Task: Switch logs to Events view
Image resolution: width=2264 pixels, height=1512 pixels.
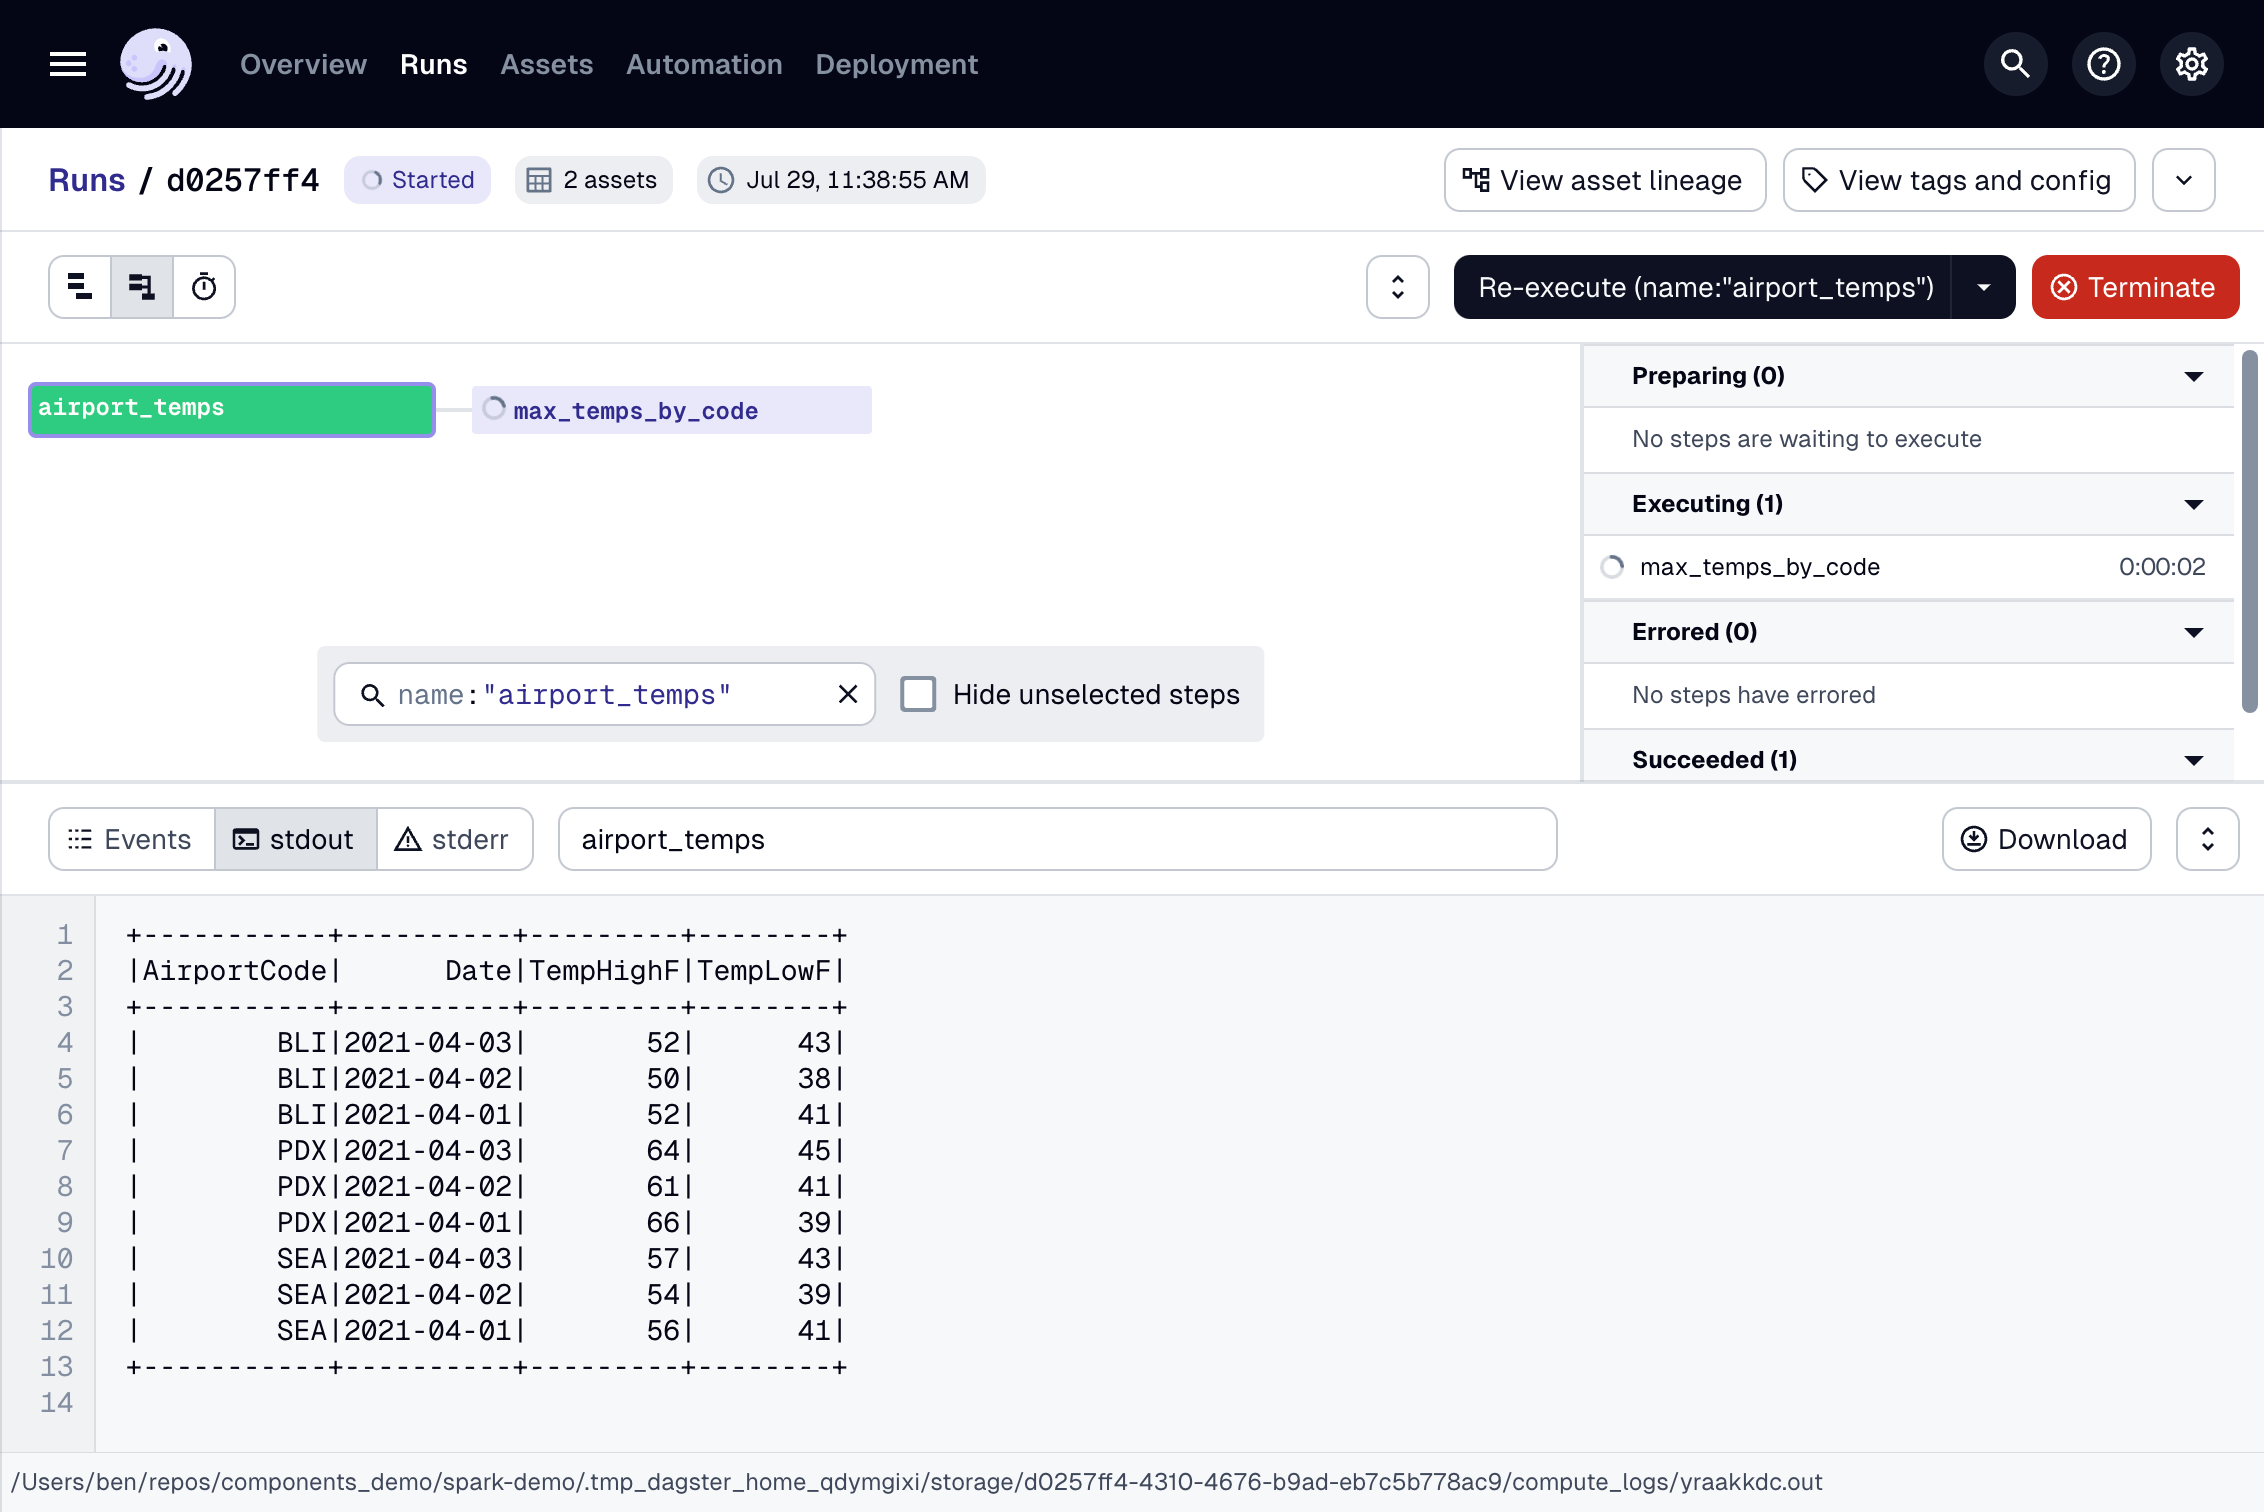Action: click(x=131, y=839)
